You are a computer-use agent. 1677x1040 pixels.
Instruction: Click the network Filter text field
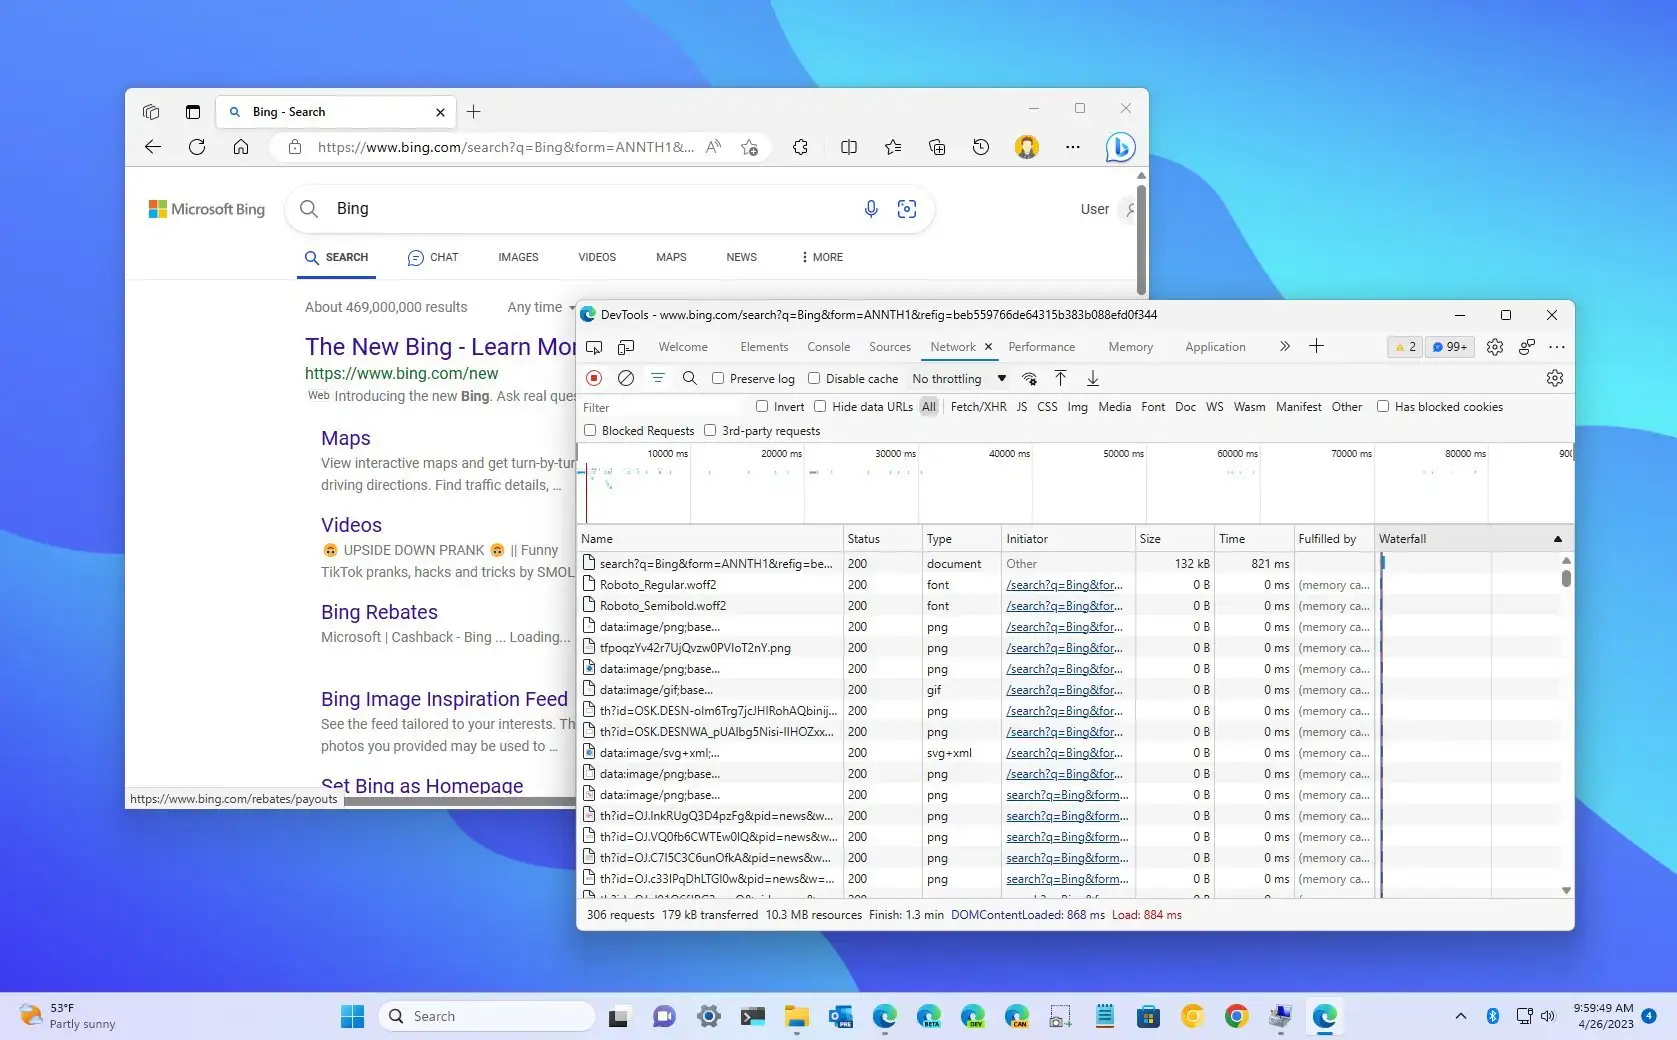click(x=660, y=407)
